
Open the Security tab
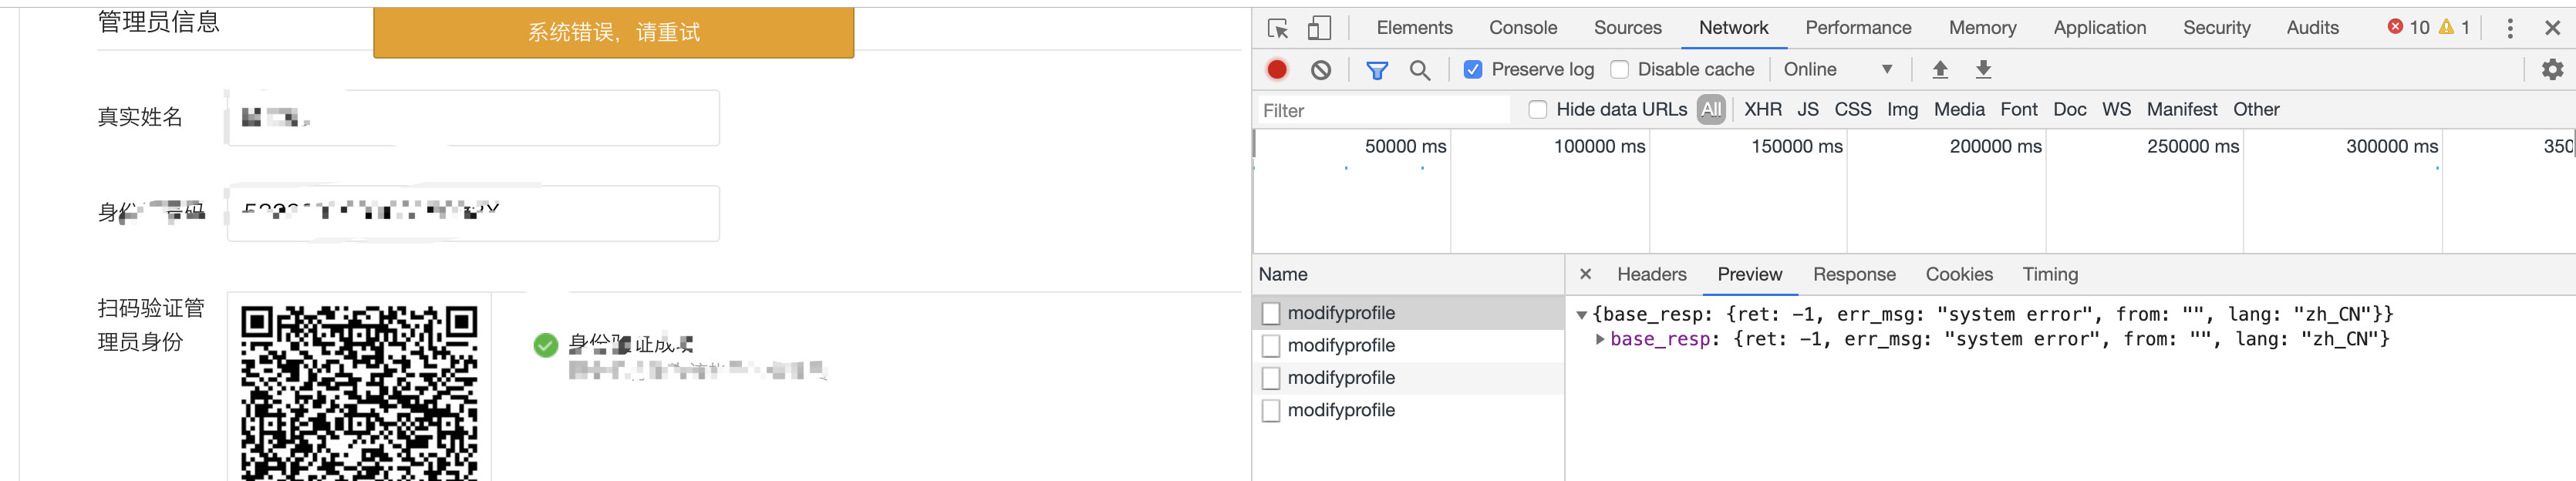[x=2216, y=28]
